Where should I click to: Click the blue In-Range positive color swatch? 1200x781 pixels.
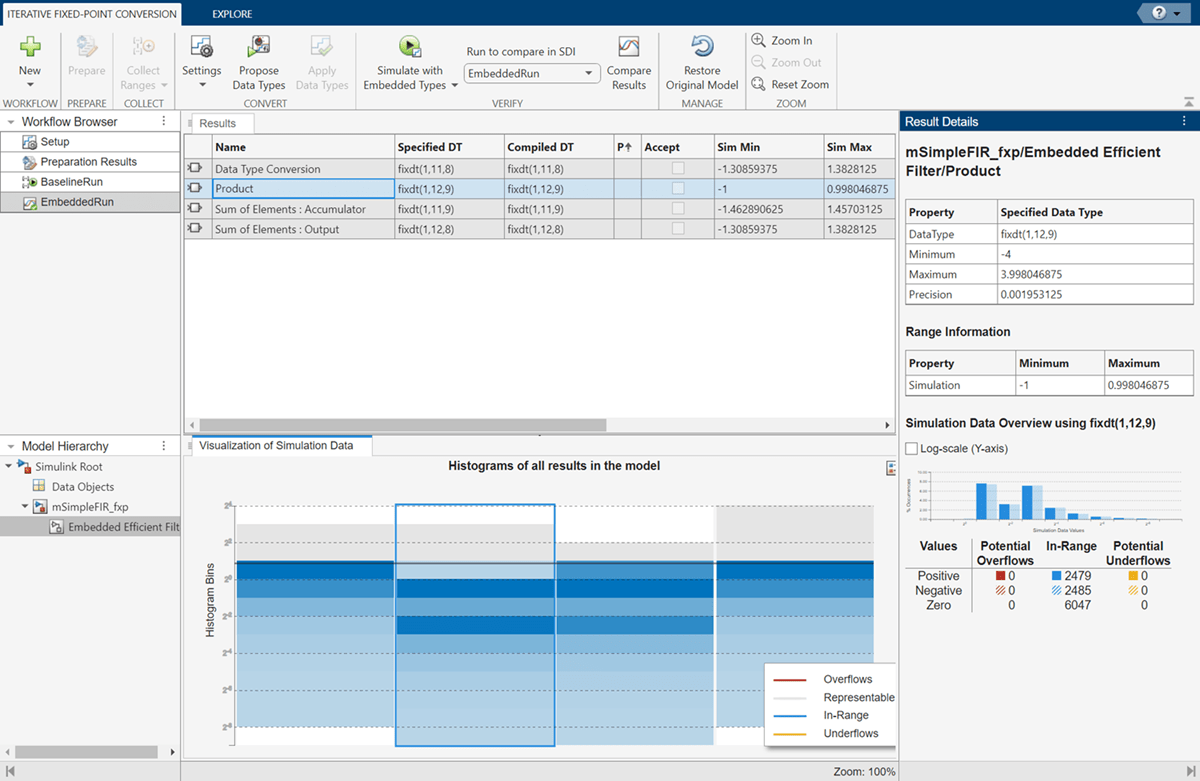click(x=1057, y=576)
